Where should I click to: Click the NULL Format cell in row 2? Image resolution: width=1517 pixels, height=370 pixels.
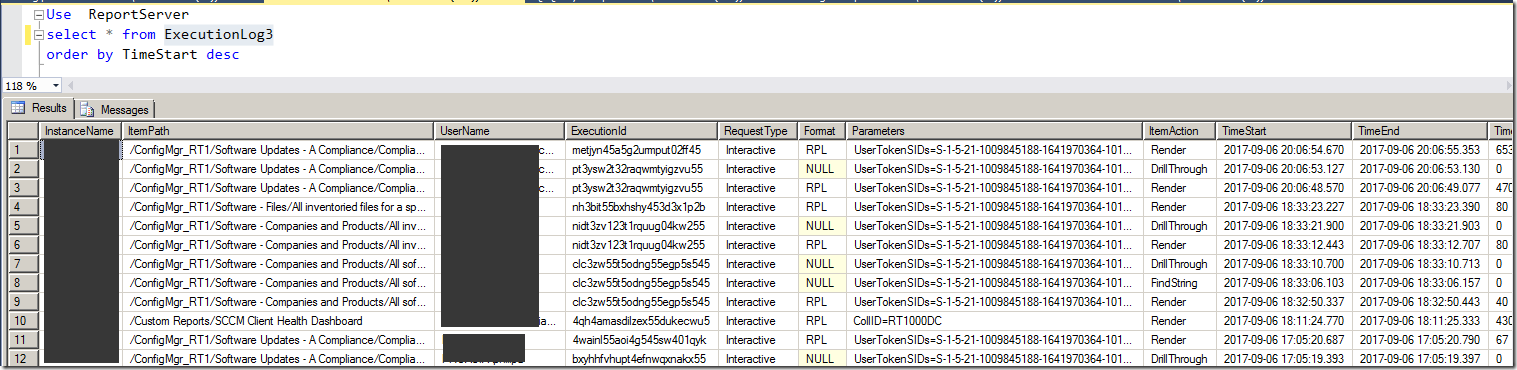[x=823, y=169]
